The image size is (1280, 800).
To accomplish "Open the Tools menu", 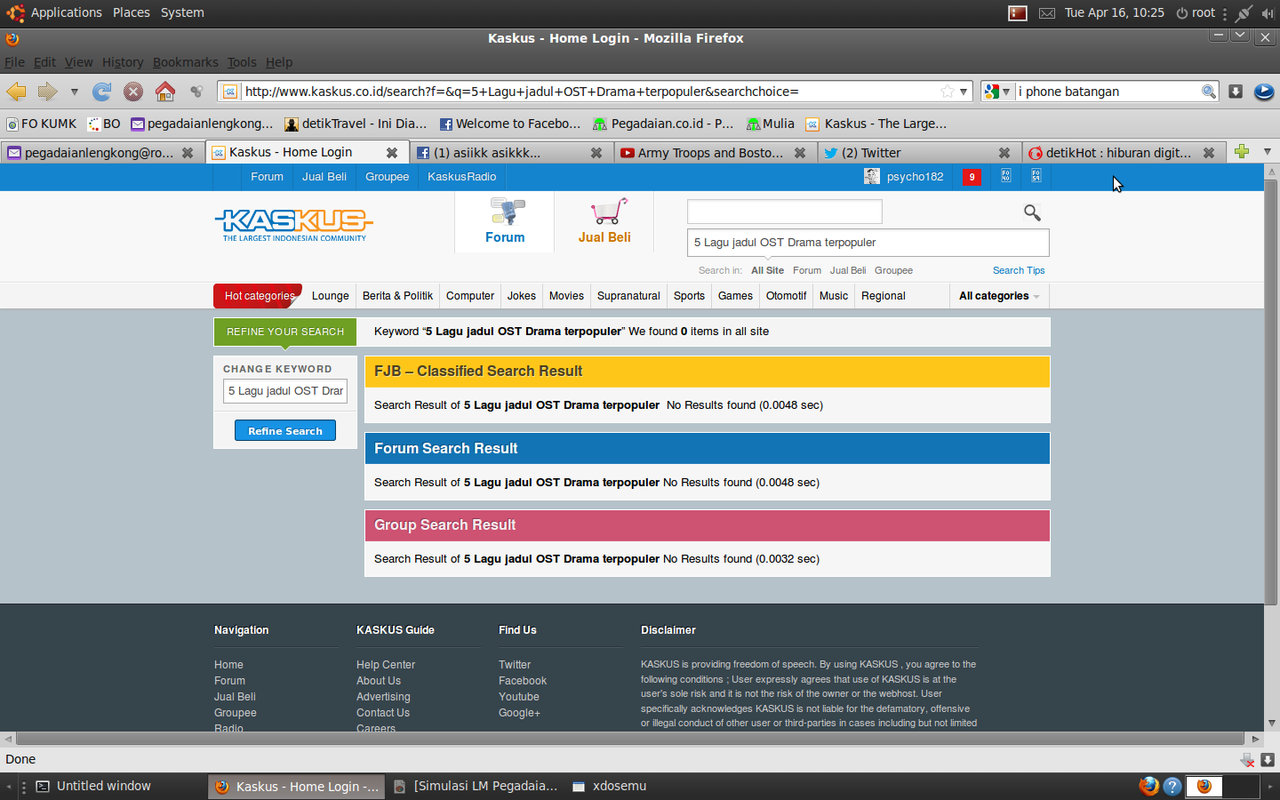I will click(x=241, y=62).
